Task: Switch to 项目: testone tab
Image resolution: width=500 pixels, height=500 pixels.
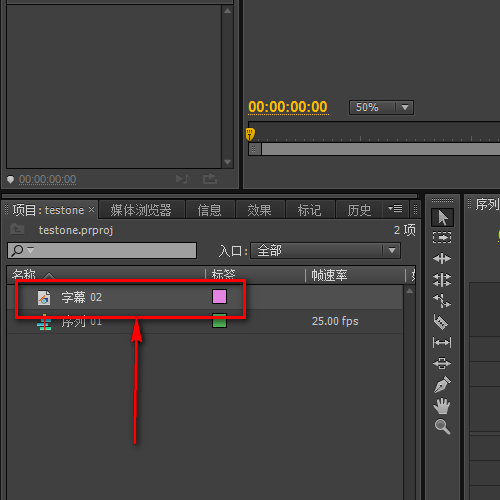Action: 48,210
